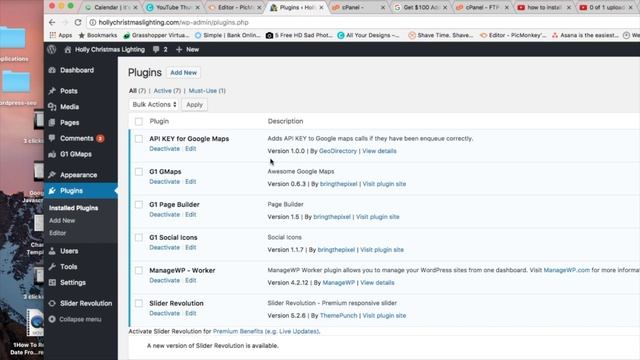Click the Plugins plug icon in sidebar

tap(52, 191)
